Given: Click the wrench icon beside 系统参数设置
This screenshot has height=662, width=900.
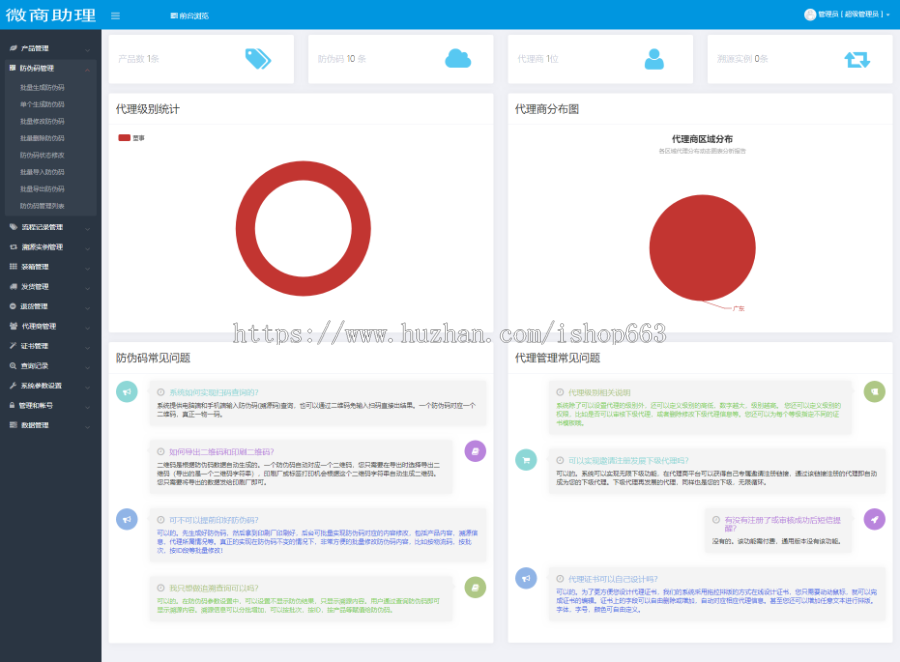Looking at the screenshot, I should click(13, 385).
